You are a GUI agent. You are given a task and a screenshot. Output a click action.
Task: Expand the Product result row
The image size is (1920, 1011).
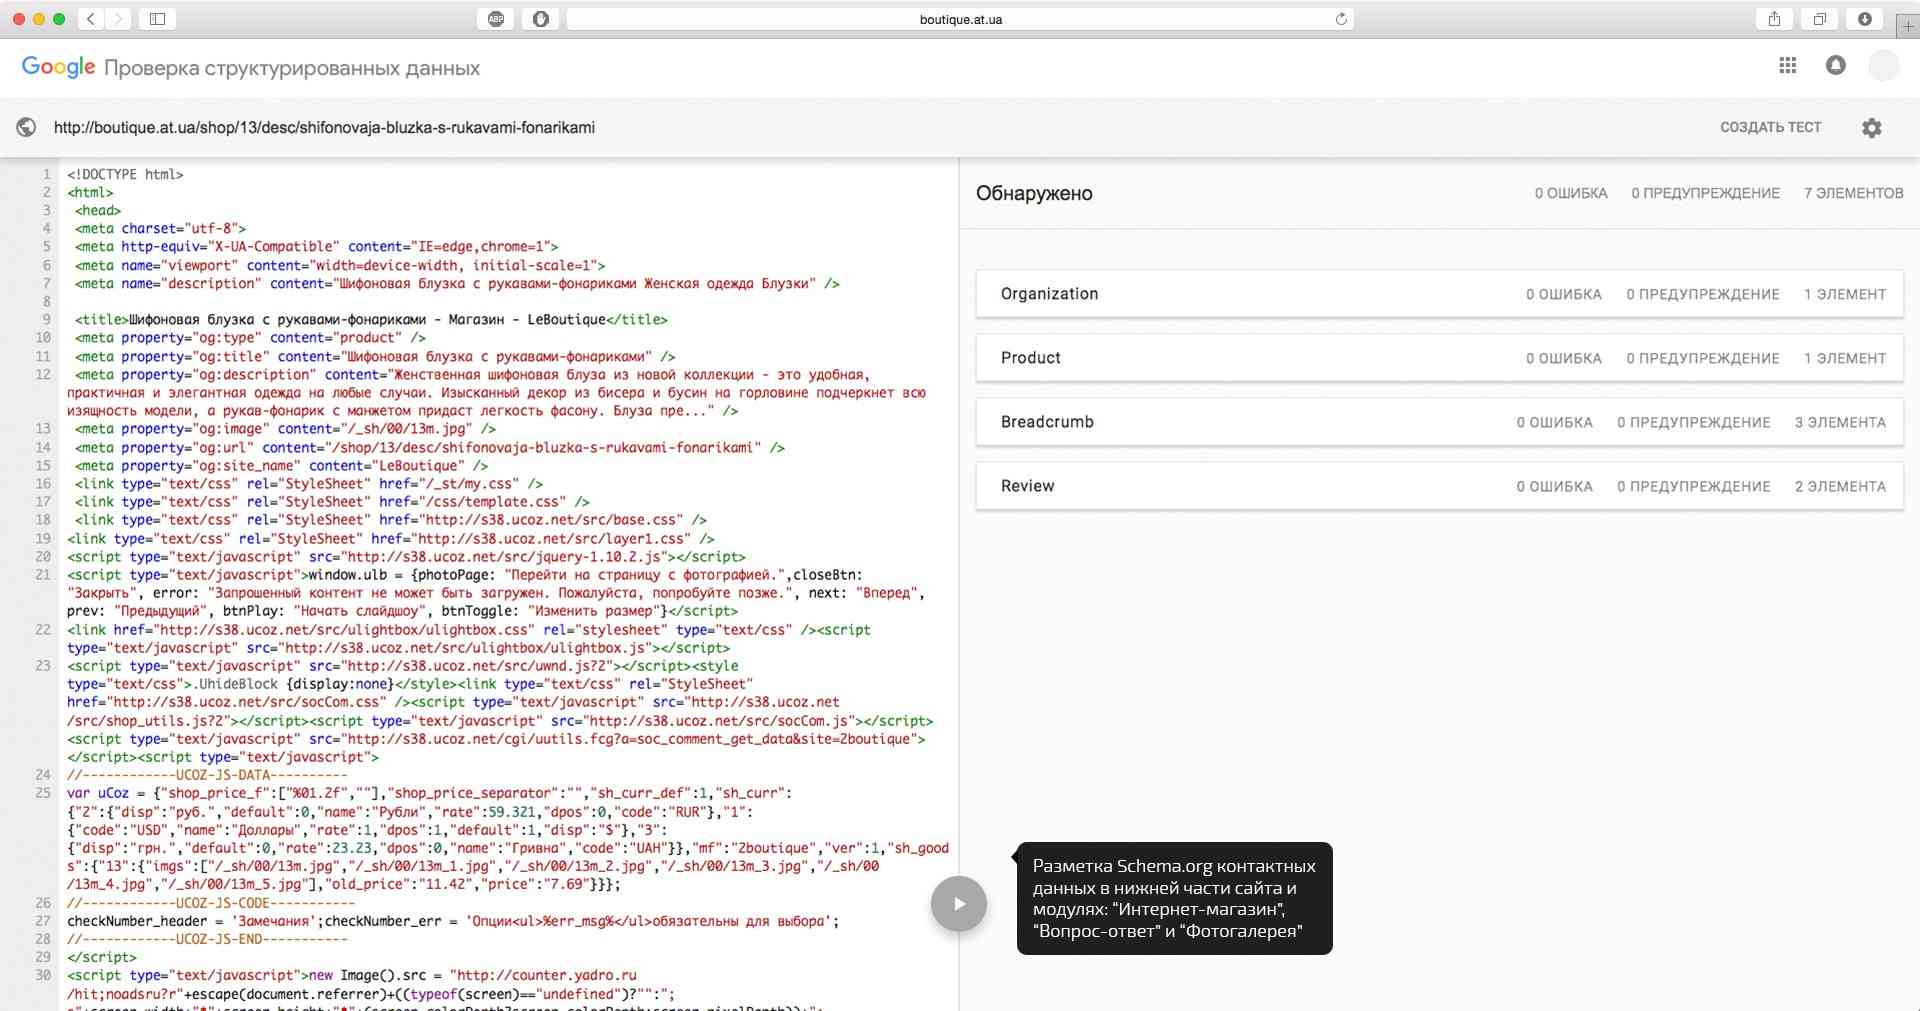tap(1439, 358)
